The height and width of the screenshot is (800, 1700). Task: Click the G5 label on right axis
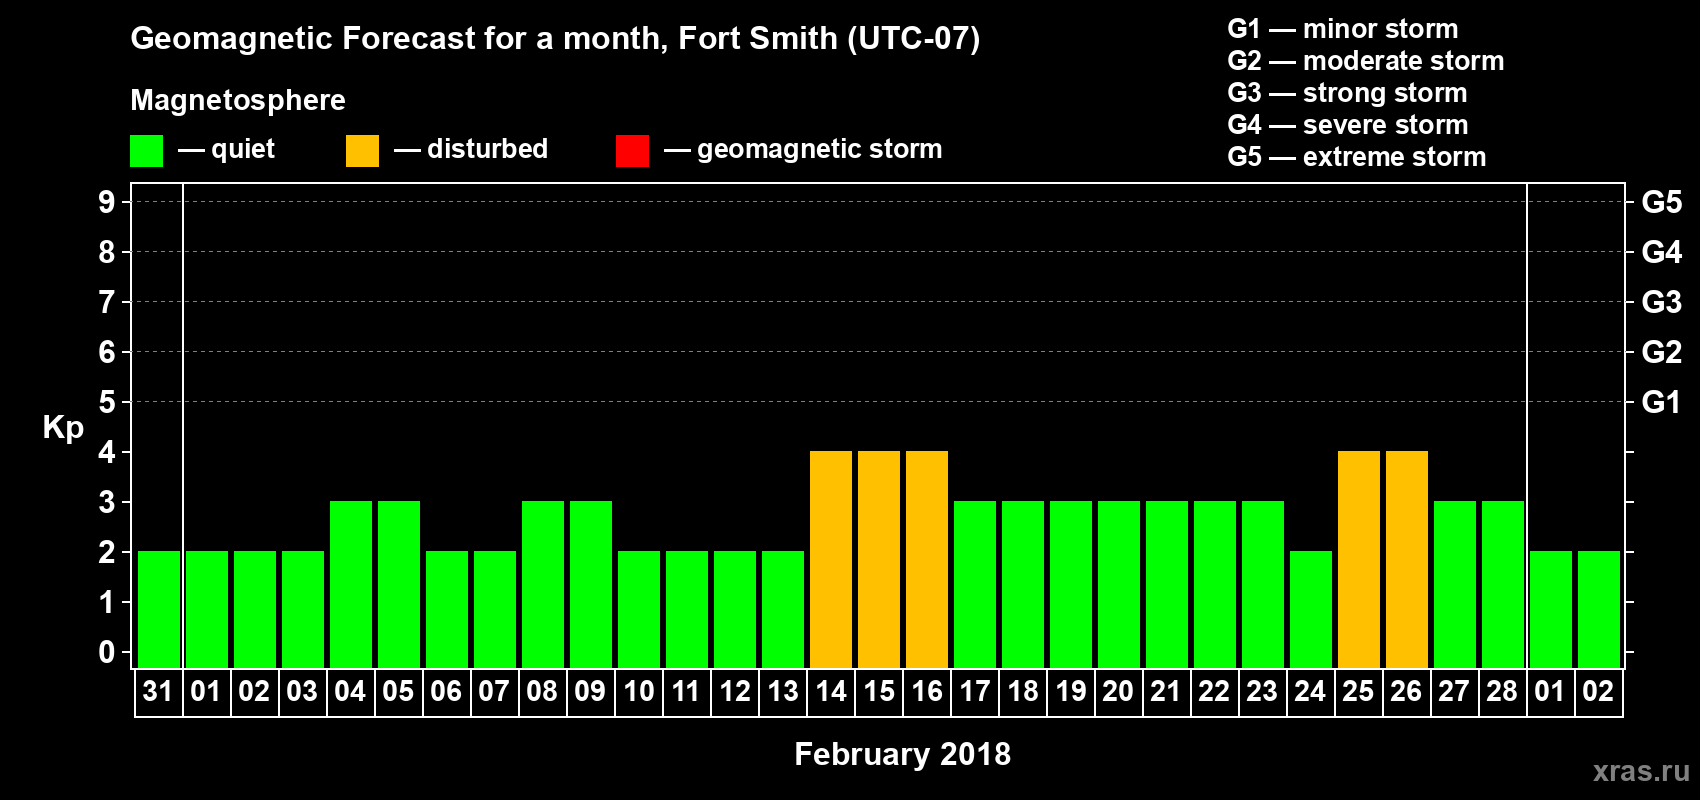pos(1662,202)
